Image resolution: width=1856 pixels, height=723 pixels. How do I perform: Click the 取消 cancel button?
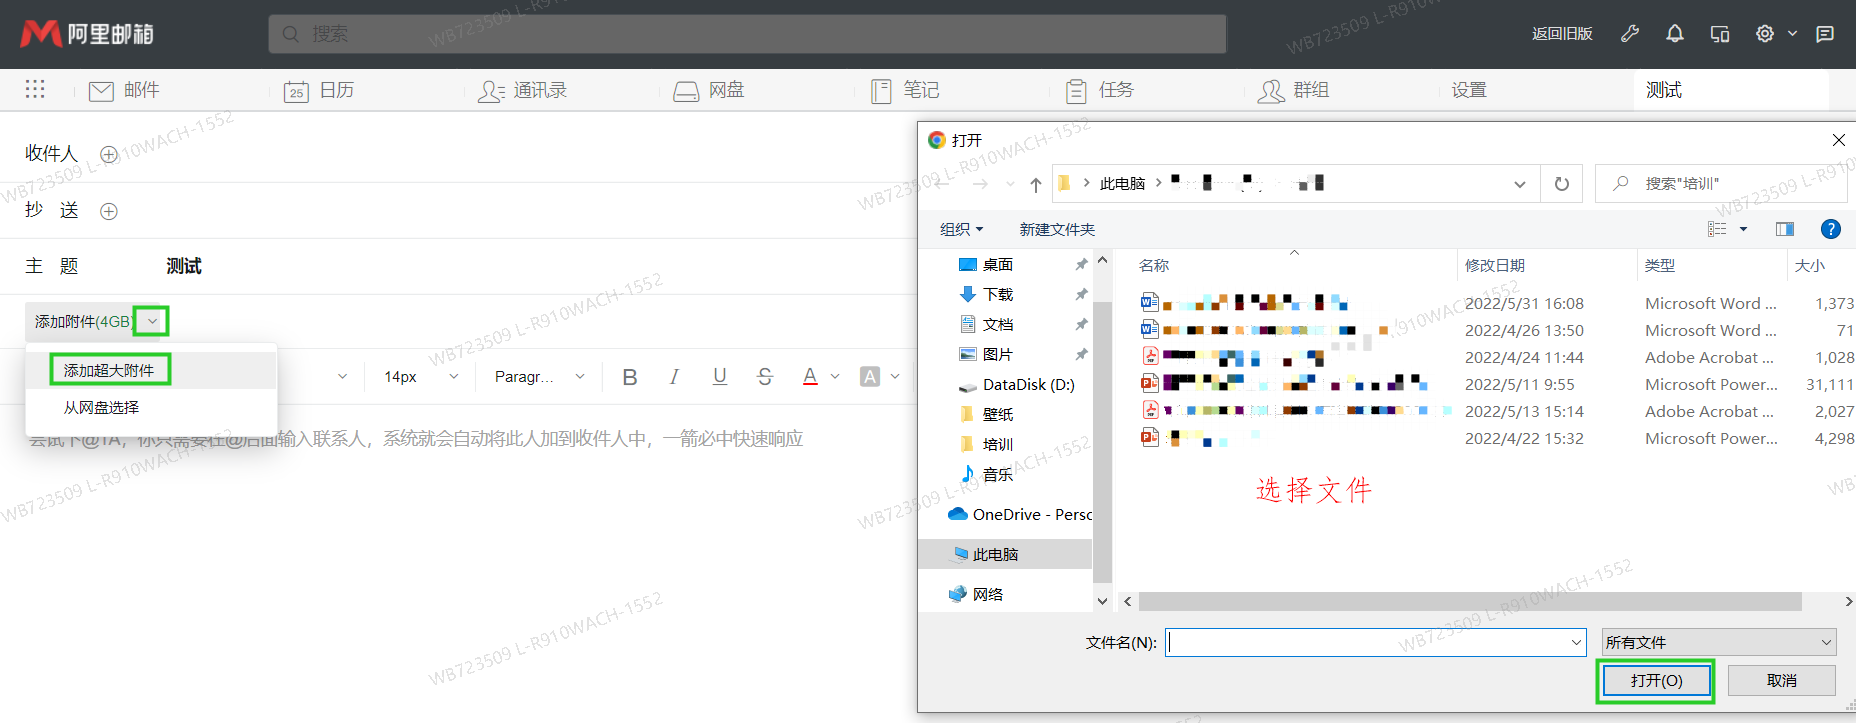tap(1781, 681)
